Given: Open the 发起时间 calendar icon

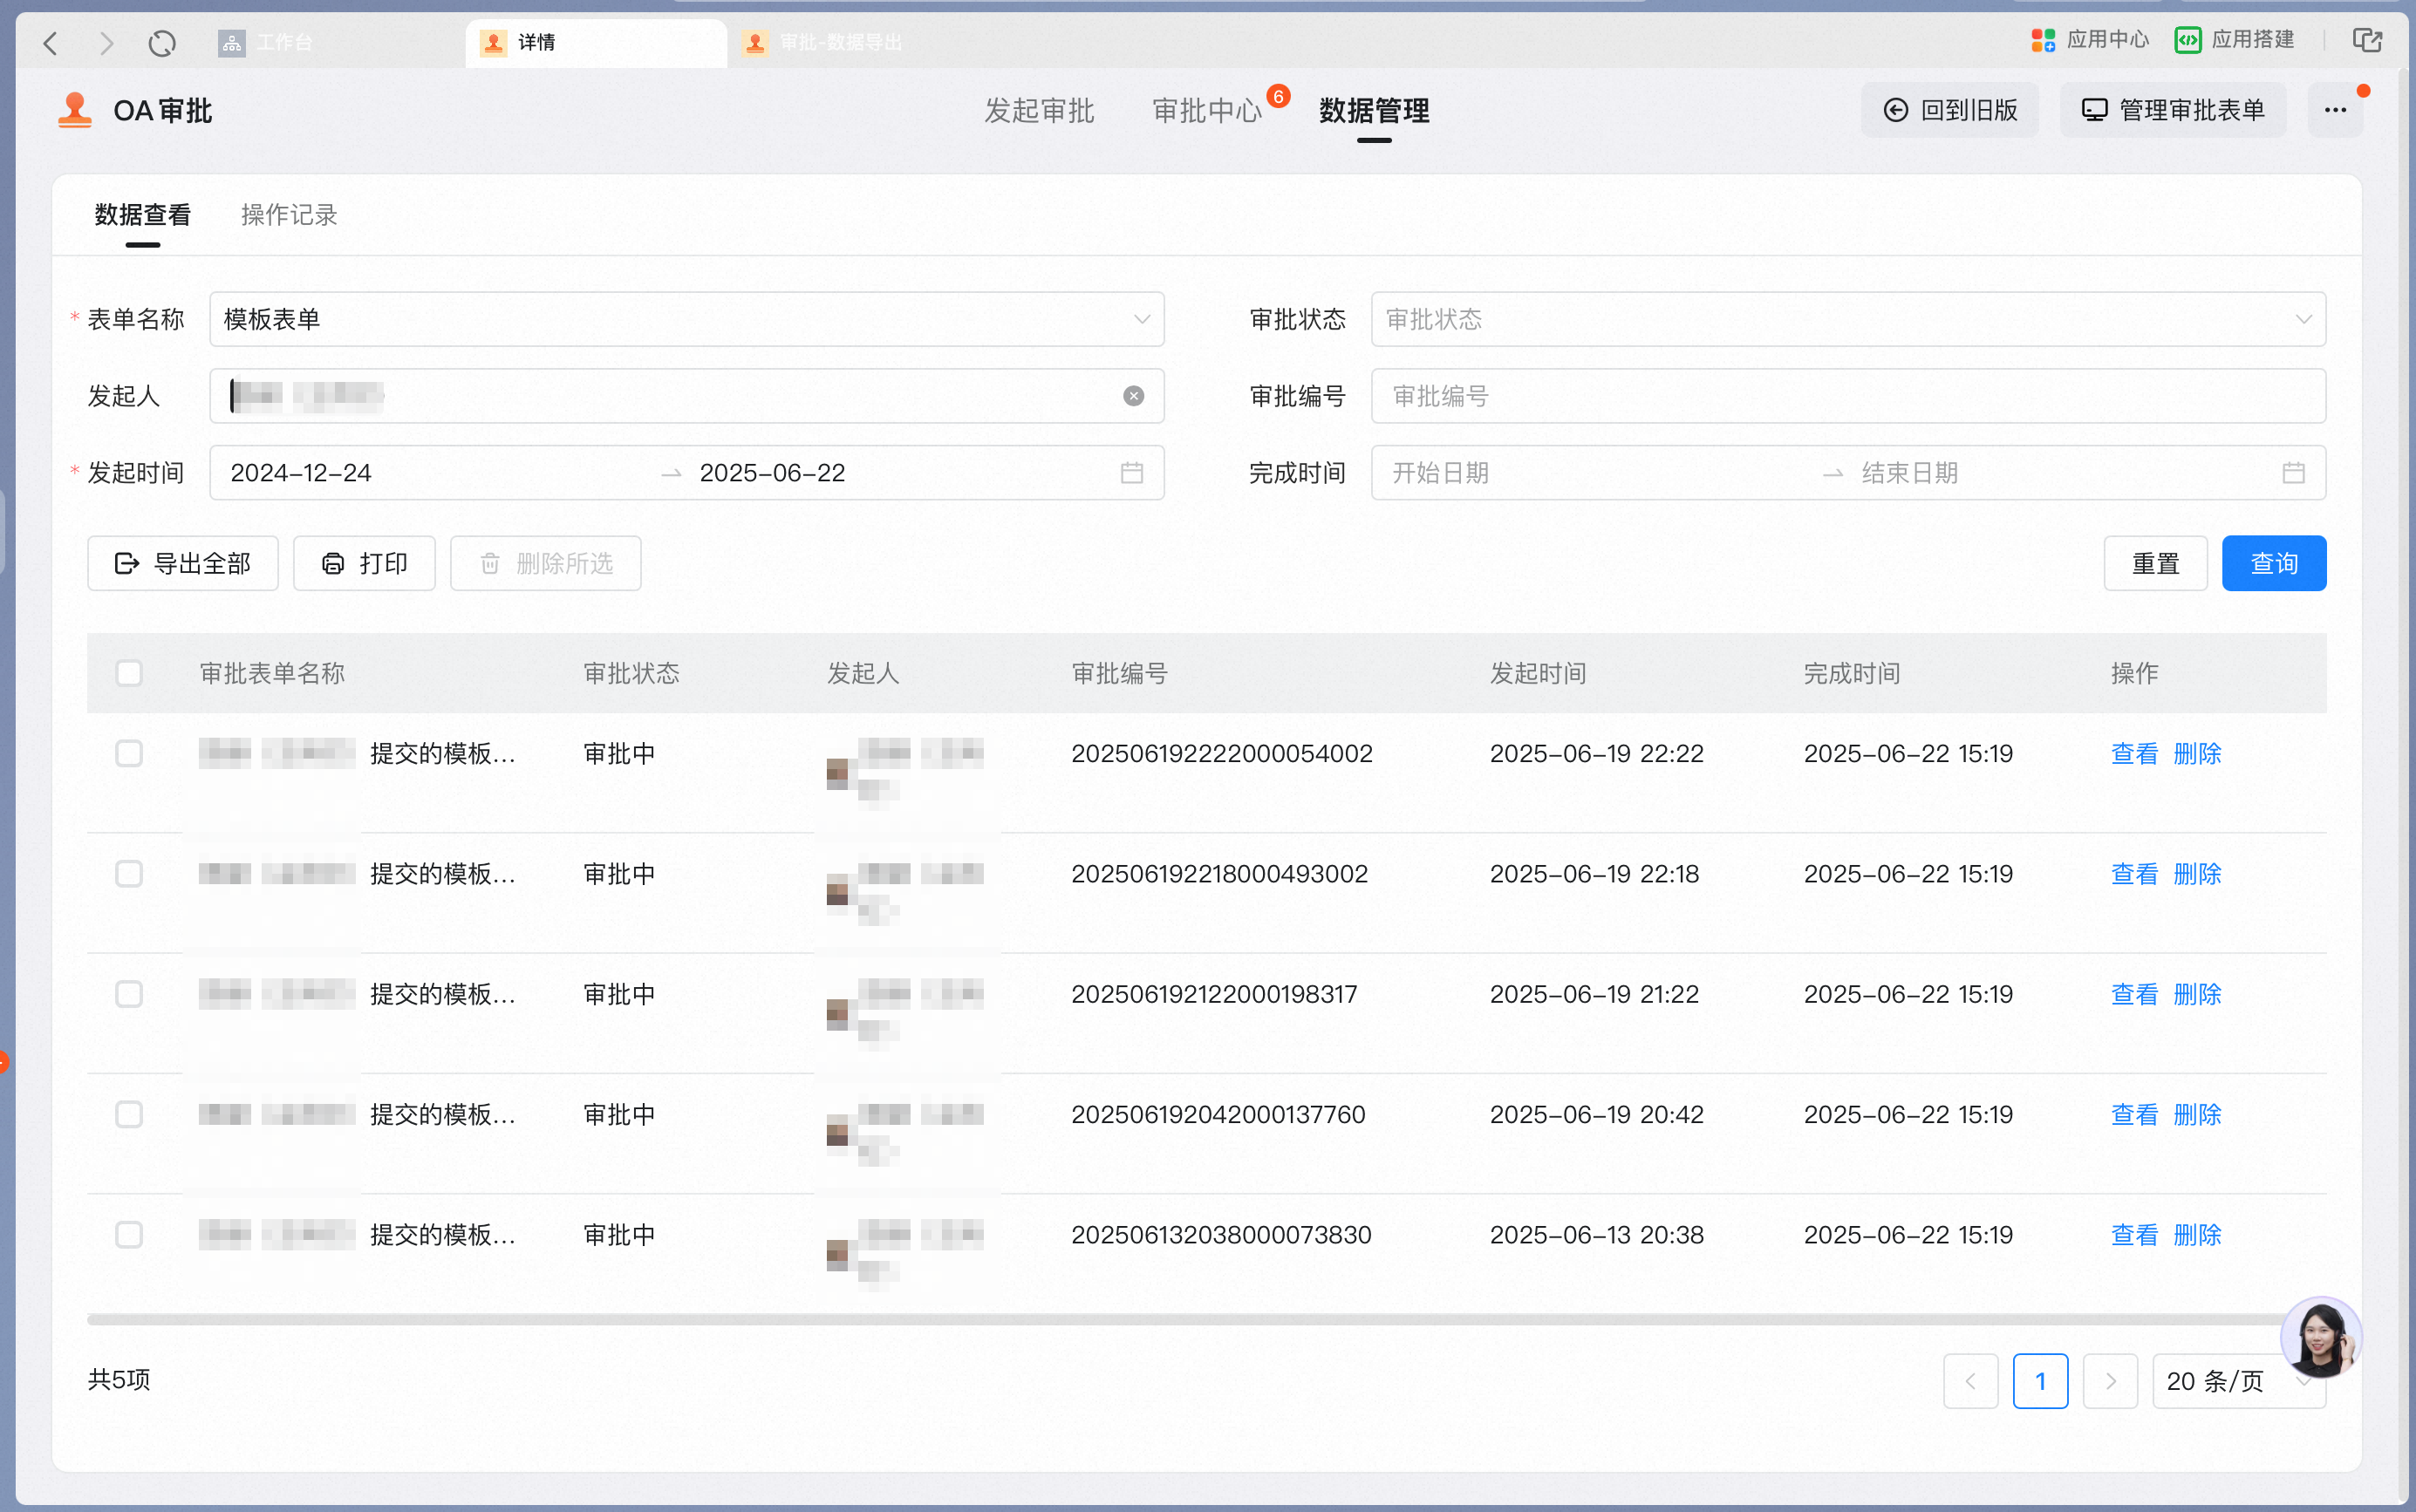Looking at the screenshot, I should click(x=1132, y=473).
